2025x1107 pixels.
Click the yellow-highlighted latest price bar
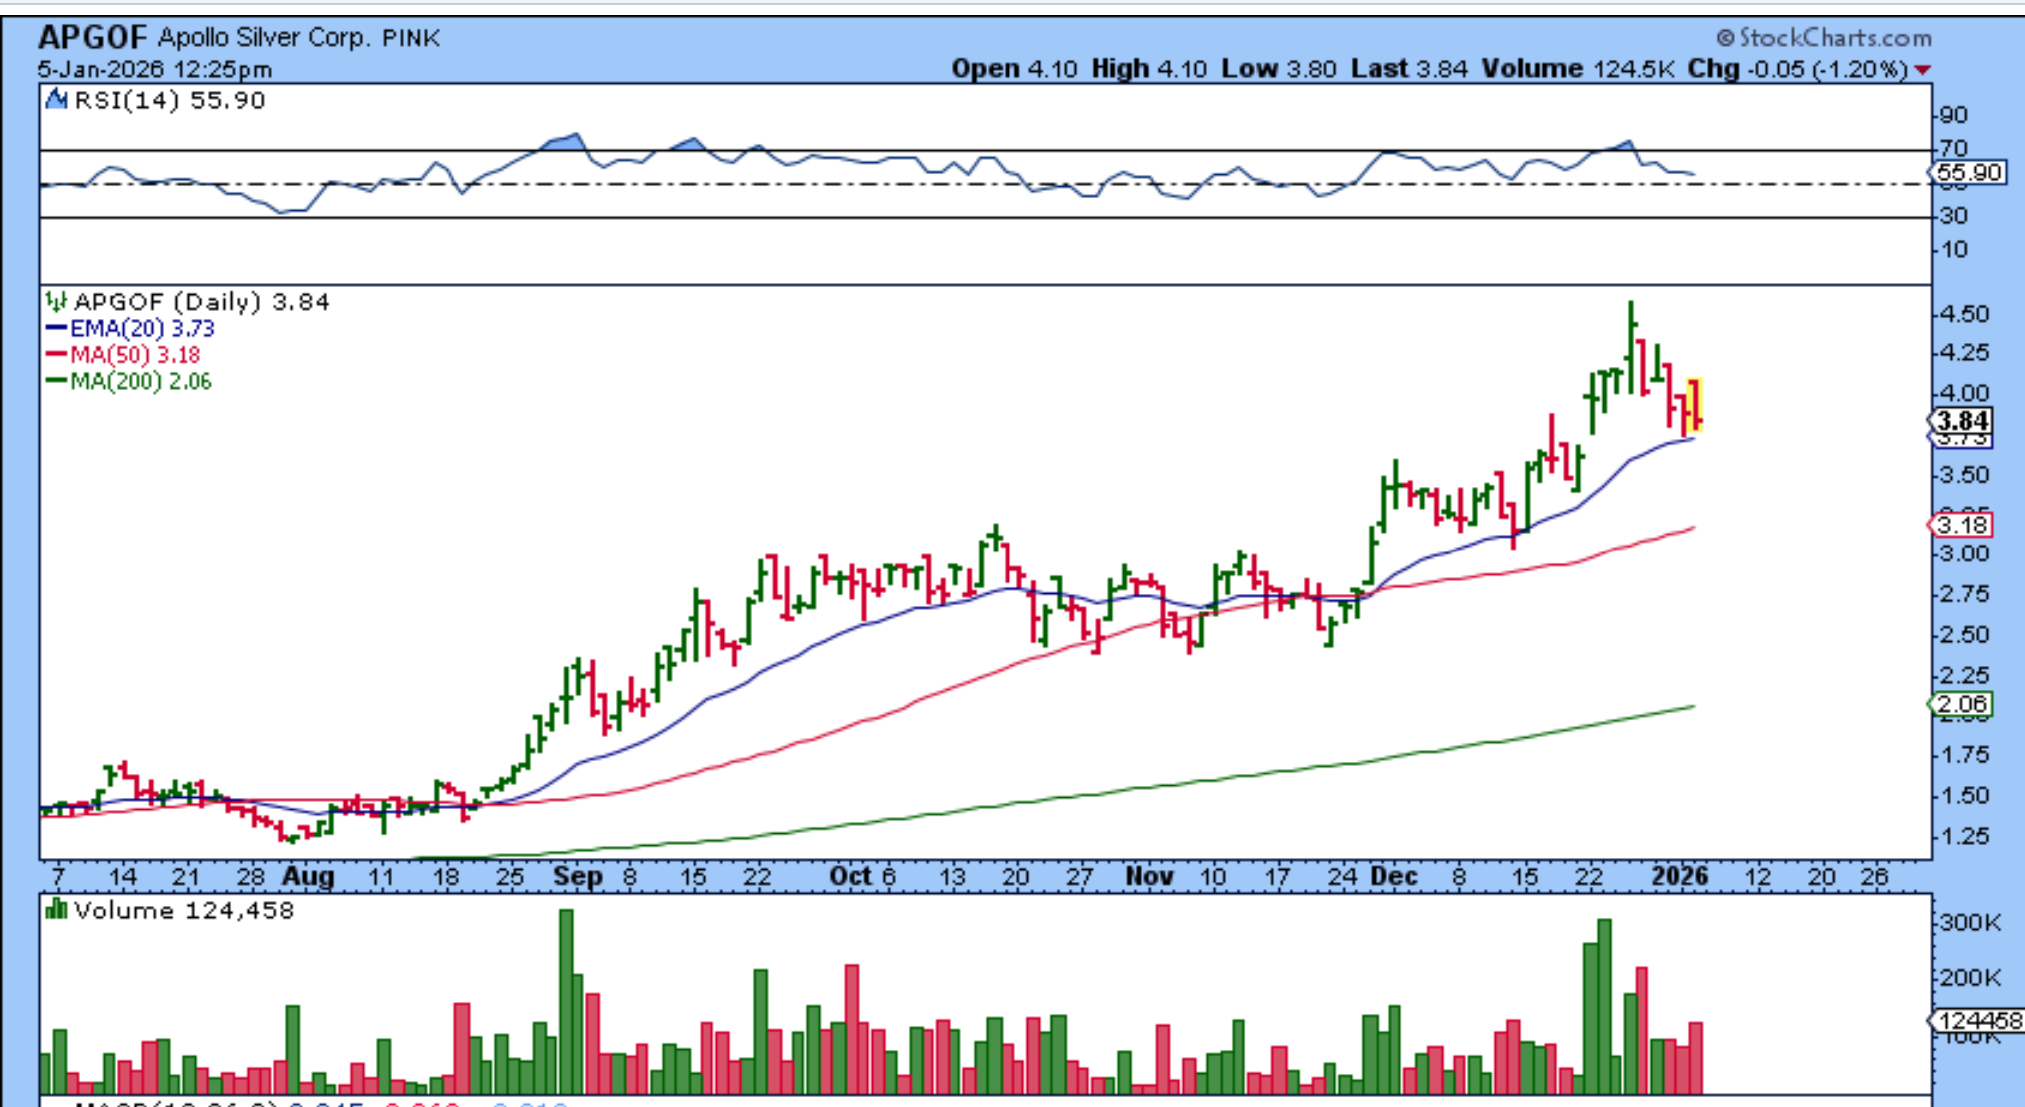(x=1694, y=405)
